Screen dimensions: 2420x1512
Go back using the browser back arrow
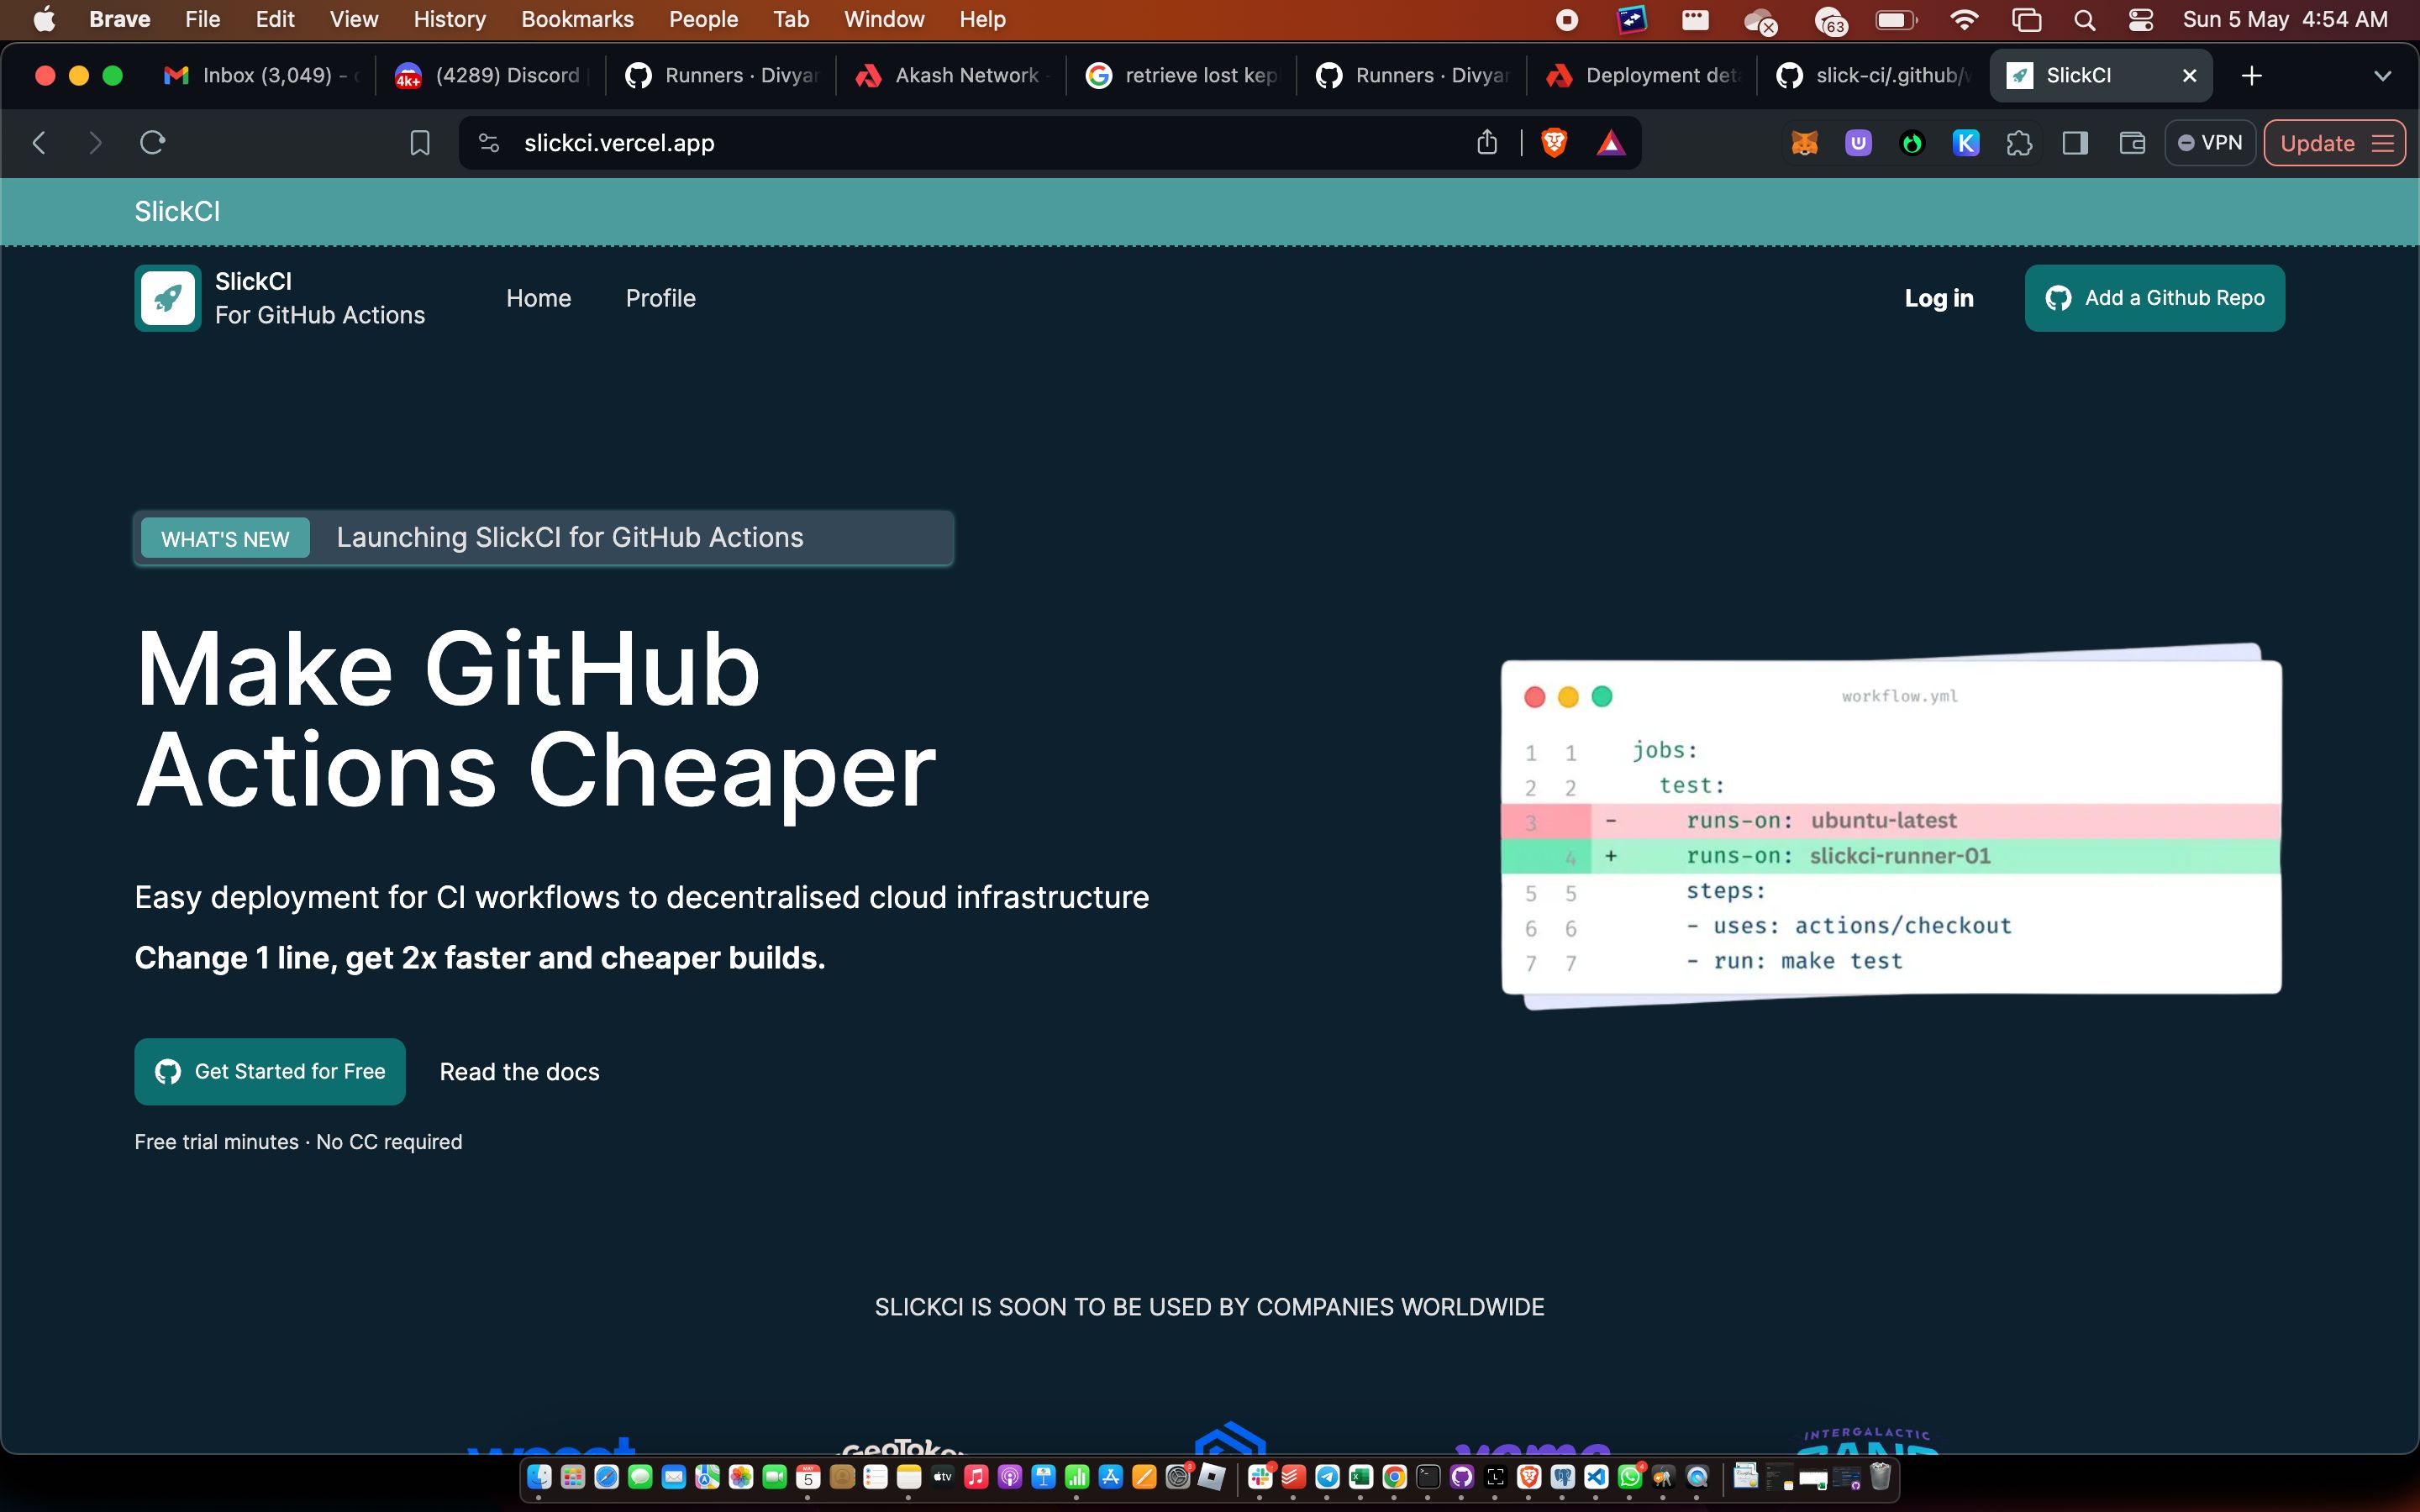point(39,143)
